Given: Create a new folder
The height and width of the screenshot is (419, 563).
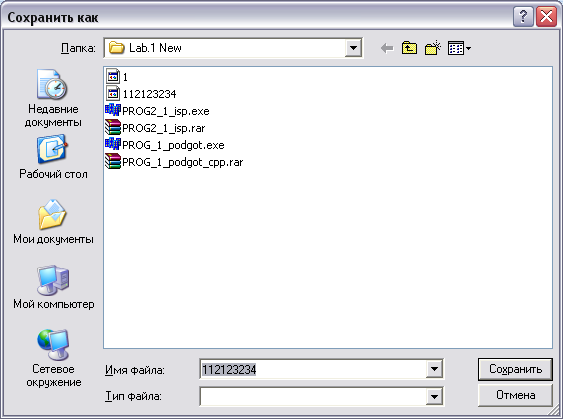Looking at the screenshot, I should coord(433,48).
